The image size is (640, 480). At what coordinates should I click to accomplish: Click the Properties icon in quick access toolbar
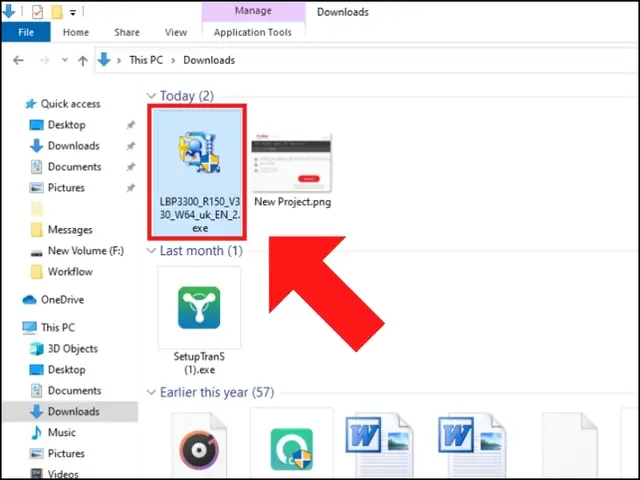38,12
